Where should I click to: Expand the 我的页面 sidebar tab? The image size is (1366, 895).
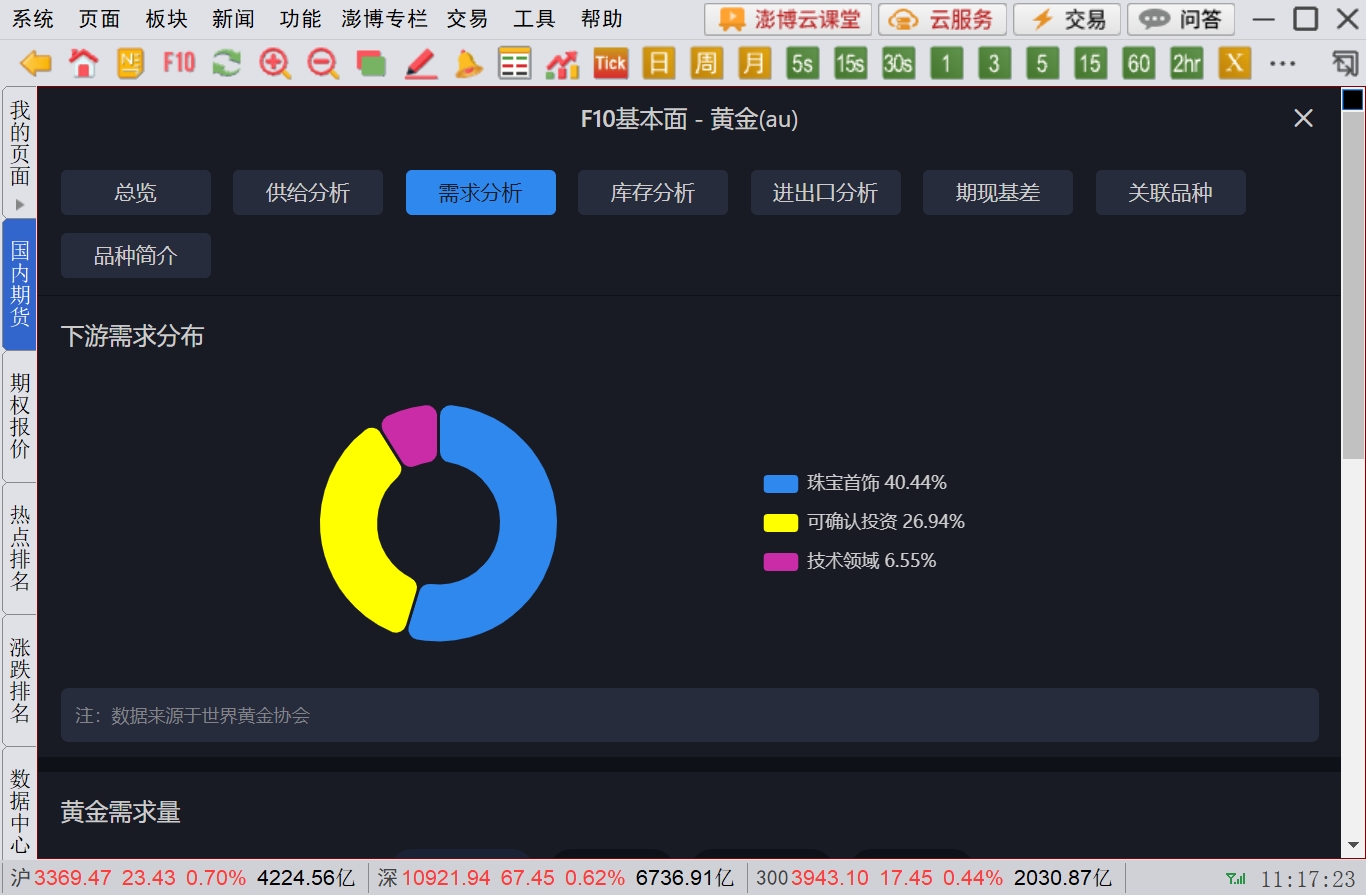pyautogui.click(x=20, y=152)
